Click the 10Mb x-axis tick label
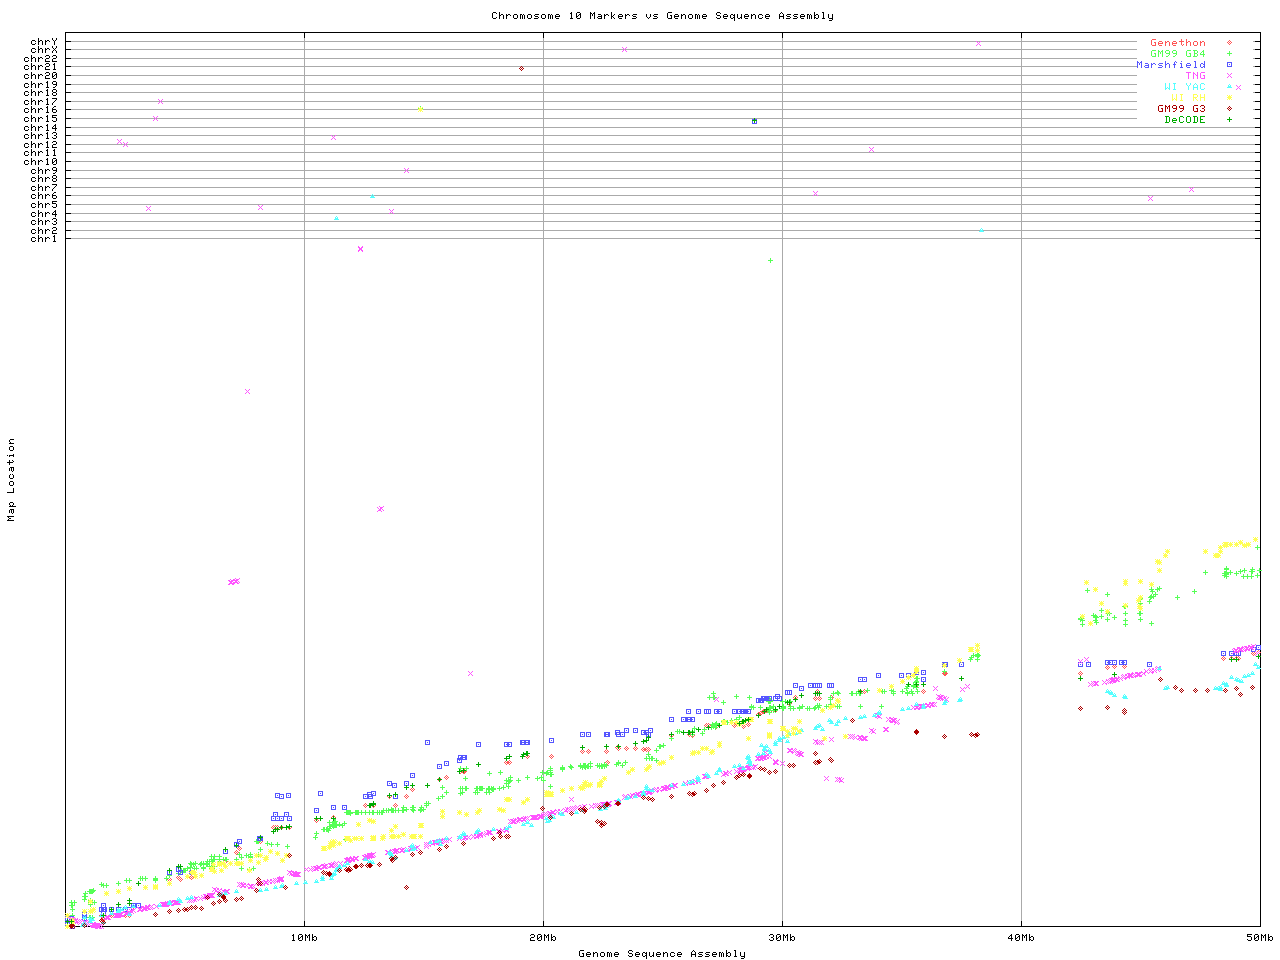 304,938
